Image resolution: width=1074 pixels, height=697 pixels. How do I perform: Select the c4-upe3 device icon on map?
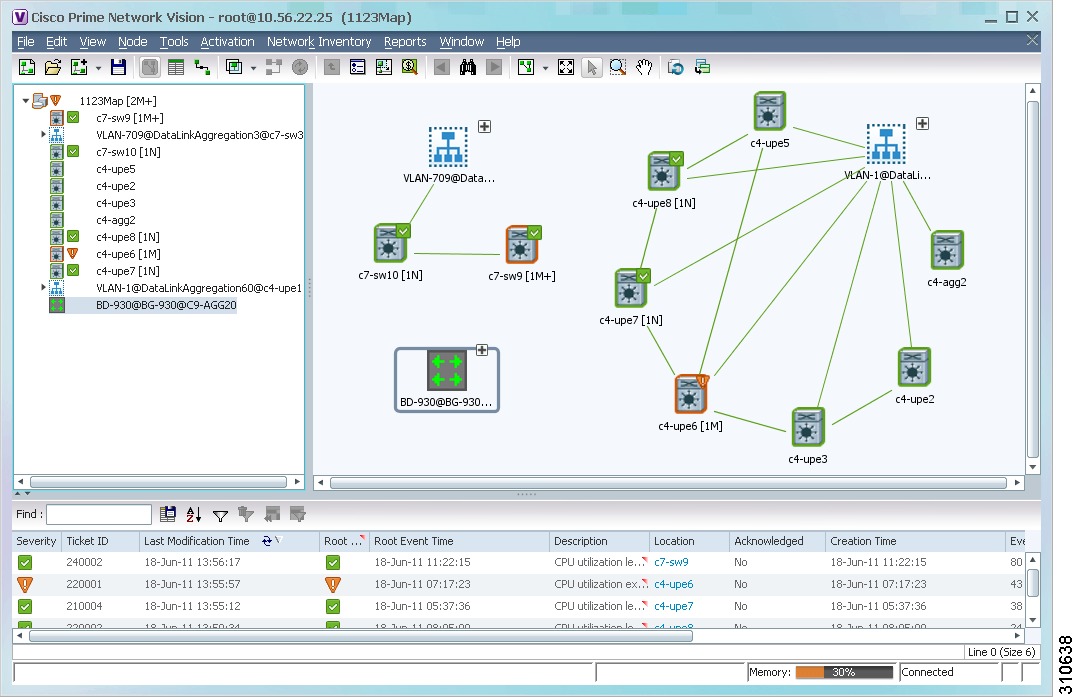(808, 427)
